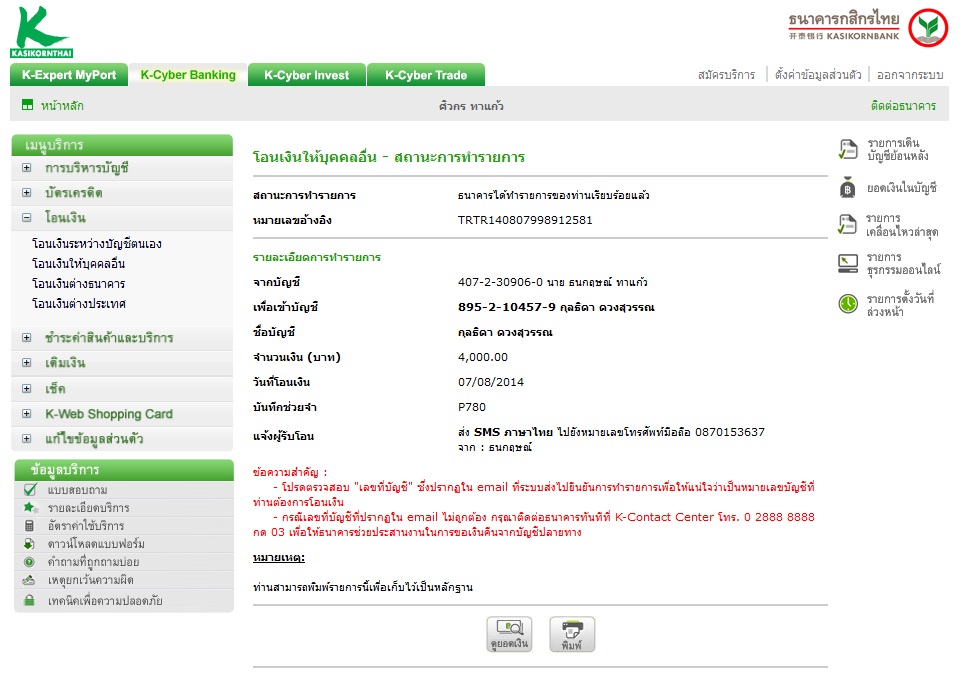This screenshot has height=683, width=974.
Task: Open โอนเงินต่างธนาคาร menu item
Action: 79,284
